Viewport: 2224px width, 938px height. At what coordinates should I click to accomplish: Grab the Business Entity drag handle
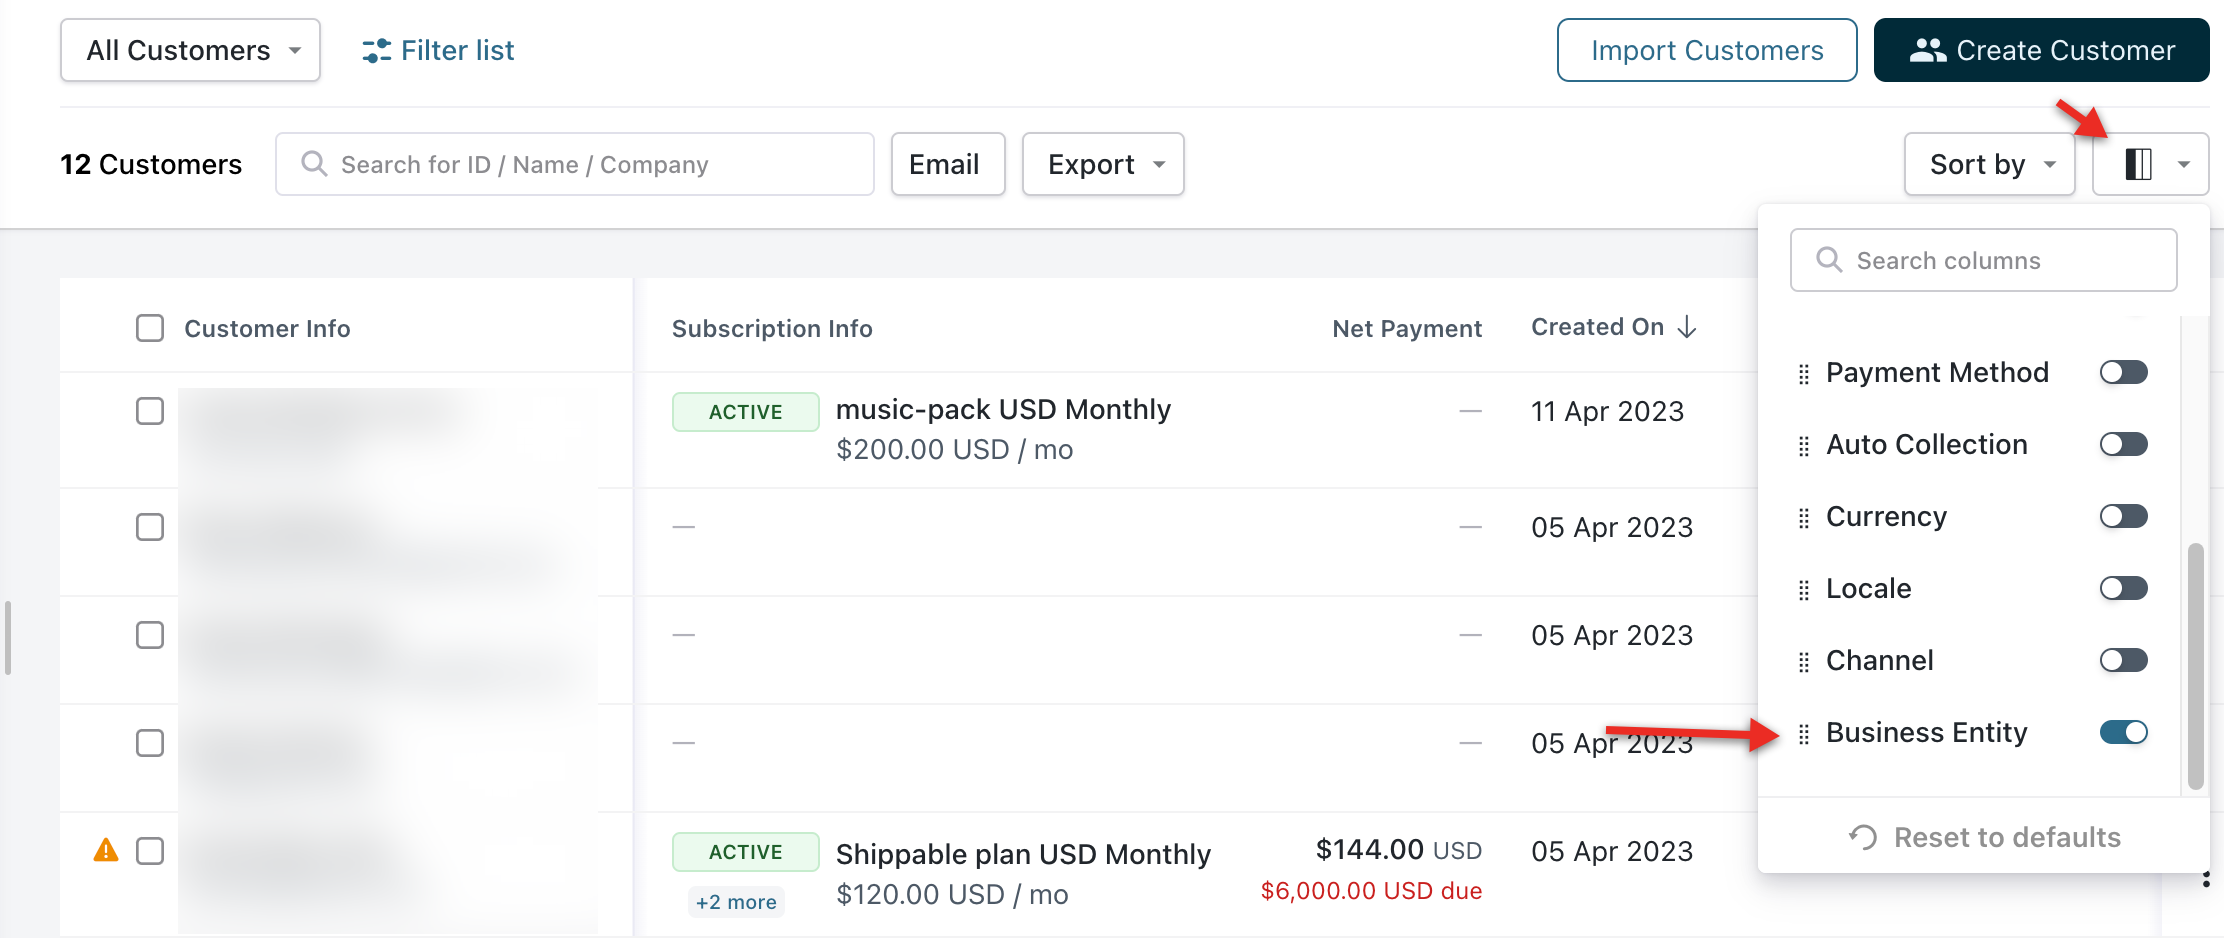(1803, 734)
